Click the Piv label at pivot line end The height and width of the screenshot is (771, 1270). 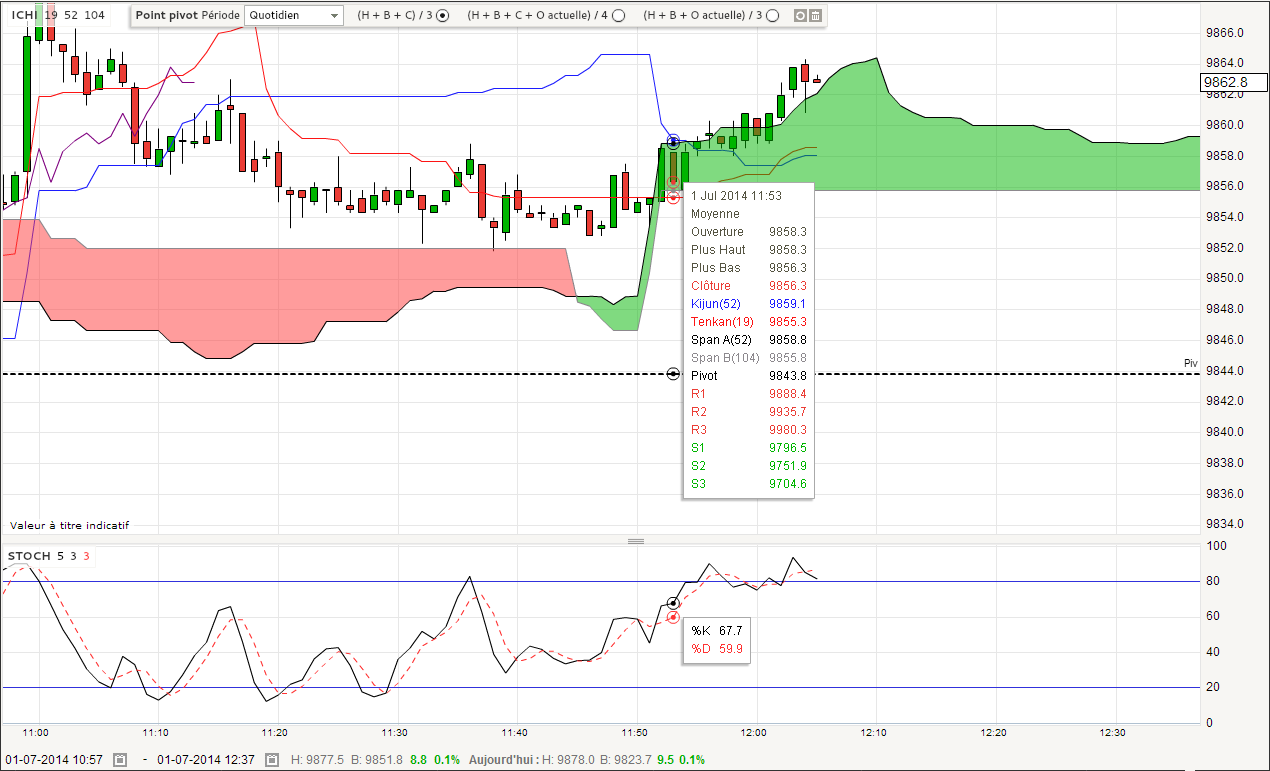(1190, 364)
